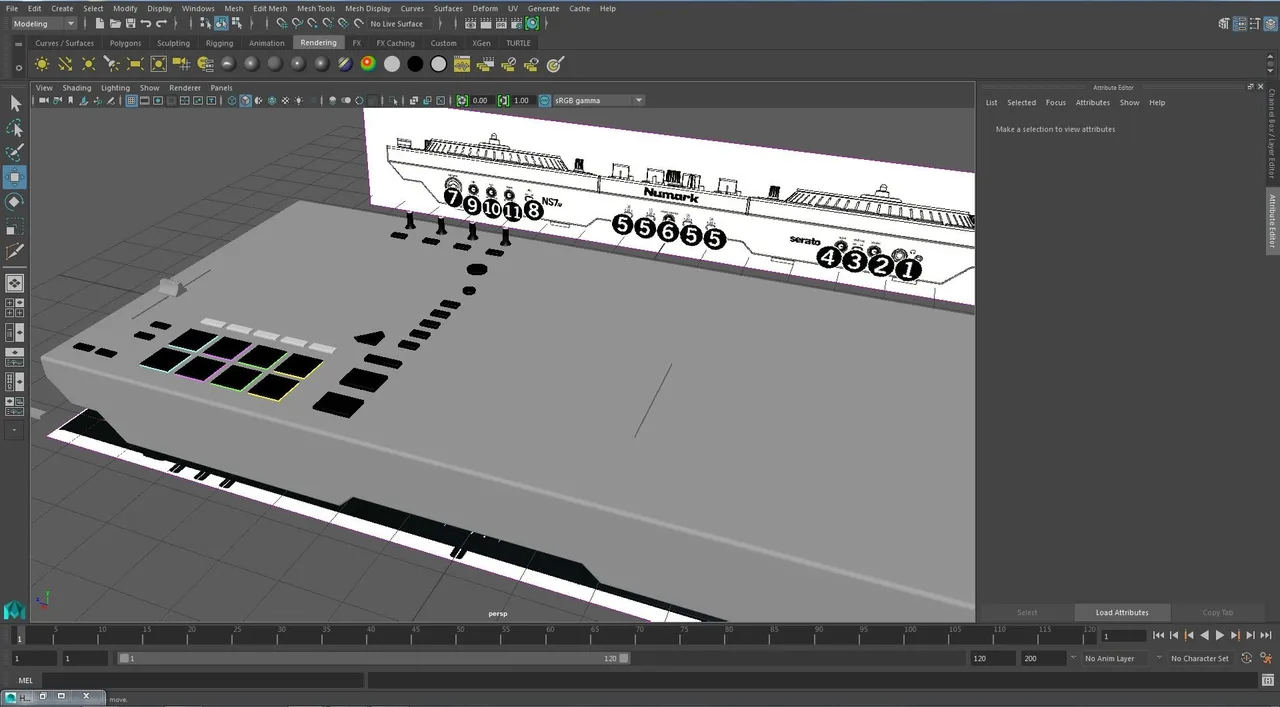Toggle snap to grids
The width and height of the screenshot is (1280, 707).
281,23
